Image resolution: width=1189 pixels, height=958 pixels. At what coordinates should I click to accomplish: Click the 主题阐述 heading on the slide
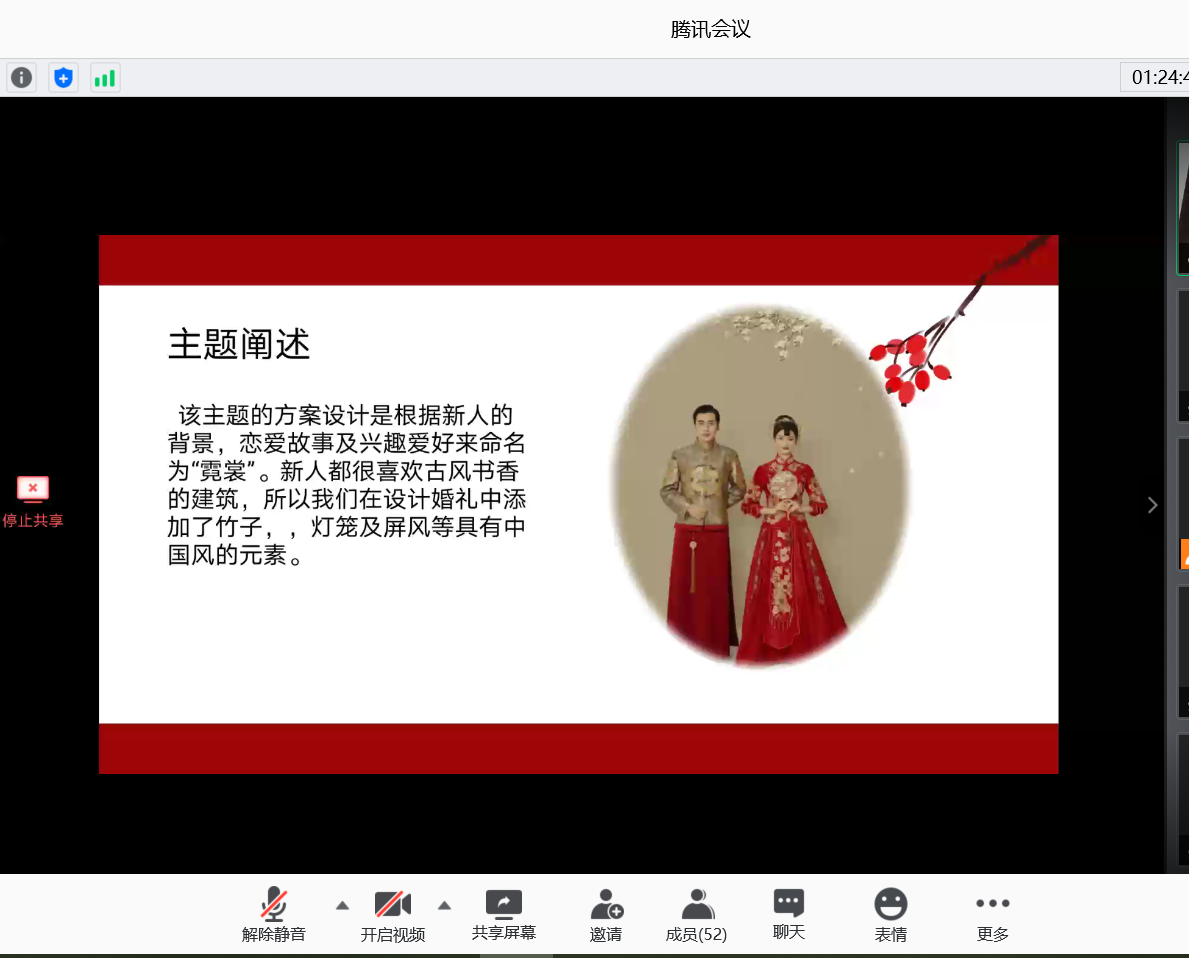click(x=239, y=344)
